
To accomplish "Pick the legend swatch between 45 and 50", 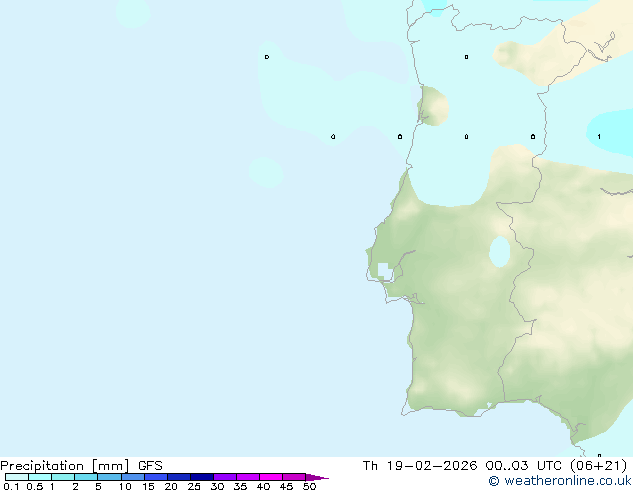I will 294,477.
